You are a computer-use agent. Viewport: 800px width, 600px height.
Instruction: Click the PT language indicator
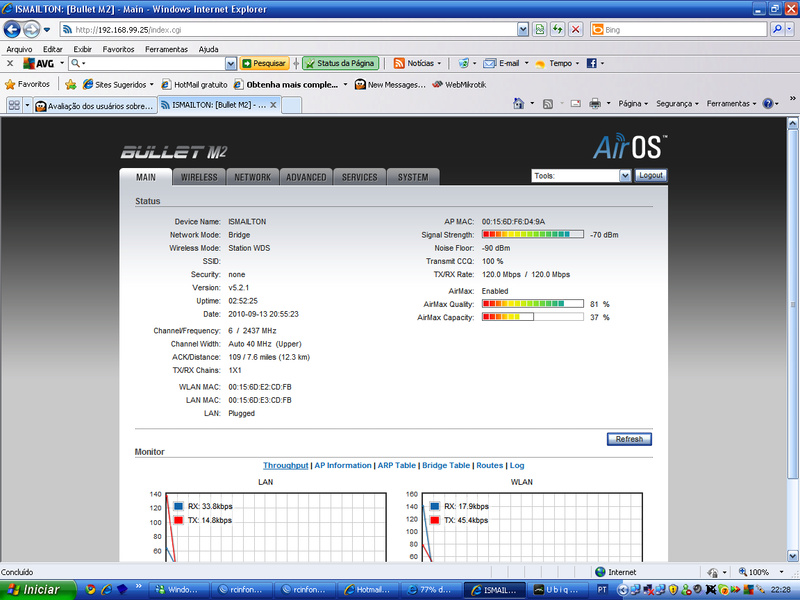coord(602,589)
